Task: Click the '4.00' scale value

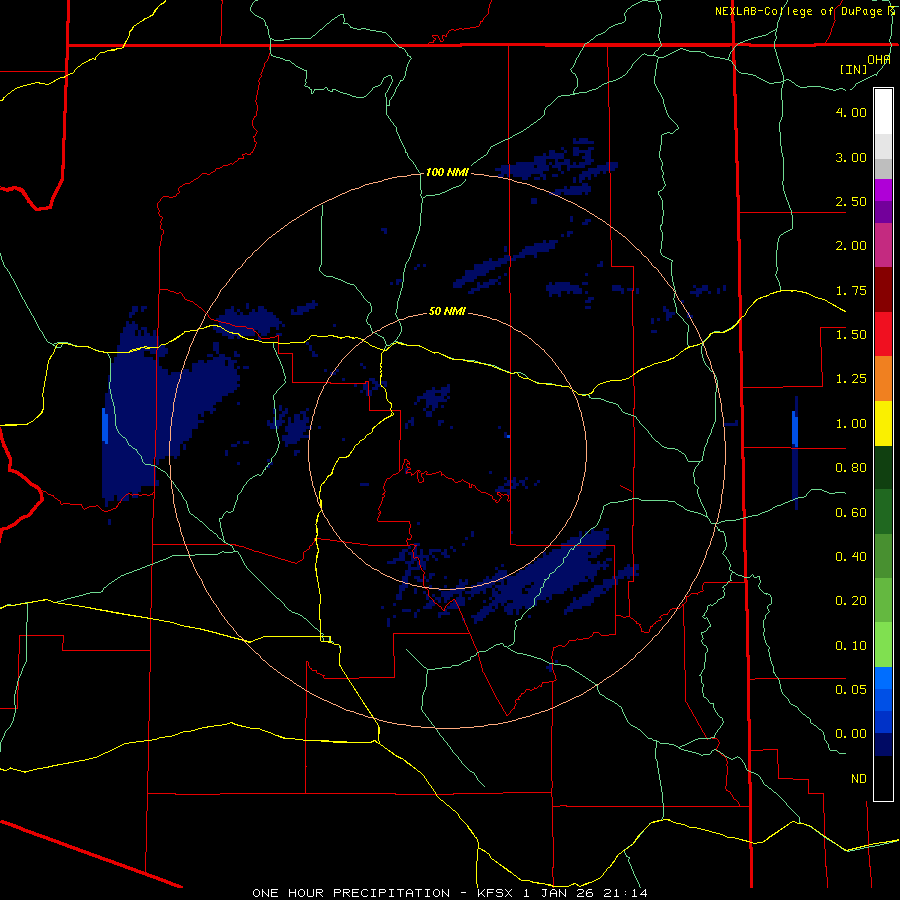Action: tap(851, 112)
